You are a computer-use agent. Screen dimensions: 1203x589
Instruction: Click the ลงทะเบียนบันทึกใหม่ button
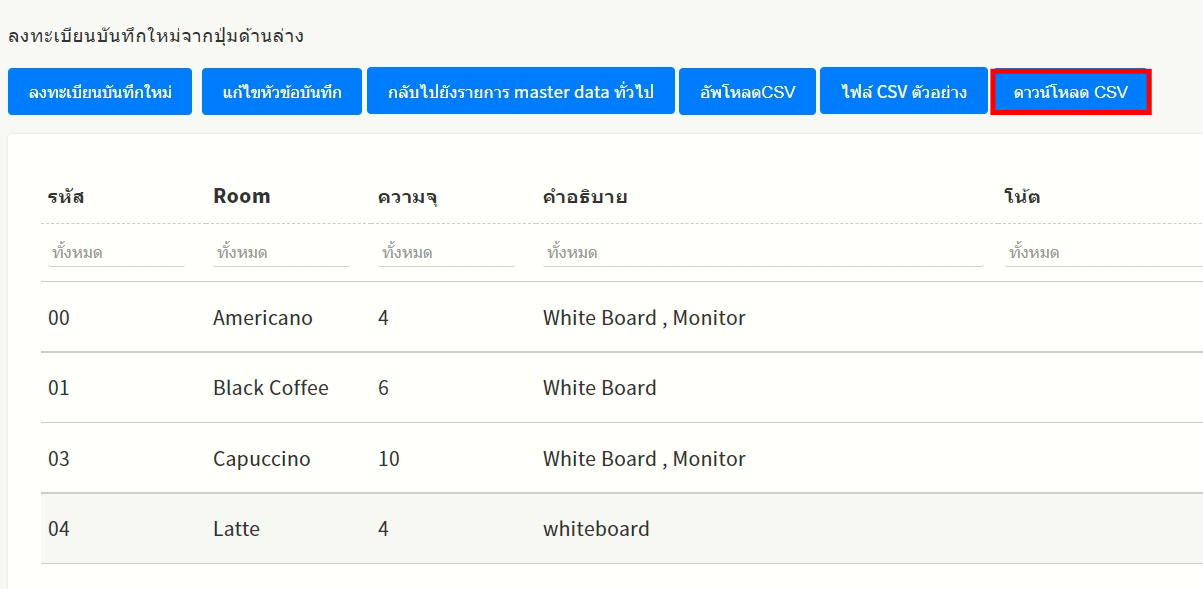click(100, 92)
